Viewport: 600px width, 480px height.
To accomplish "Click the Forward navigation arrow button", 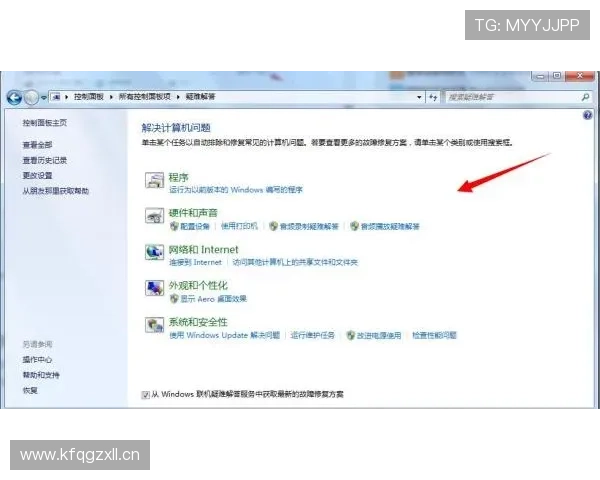I will click(x=31, y=98).
